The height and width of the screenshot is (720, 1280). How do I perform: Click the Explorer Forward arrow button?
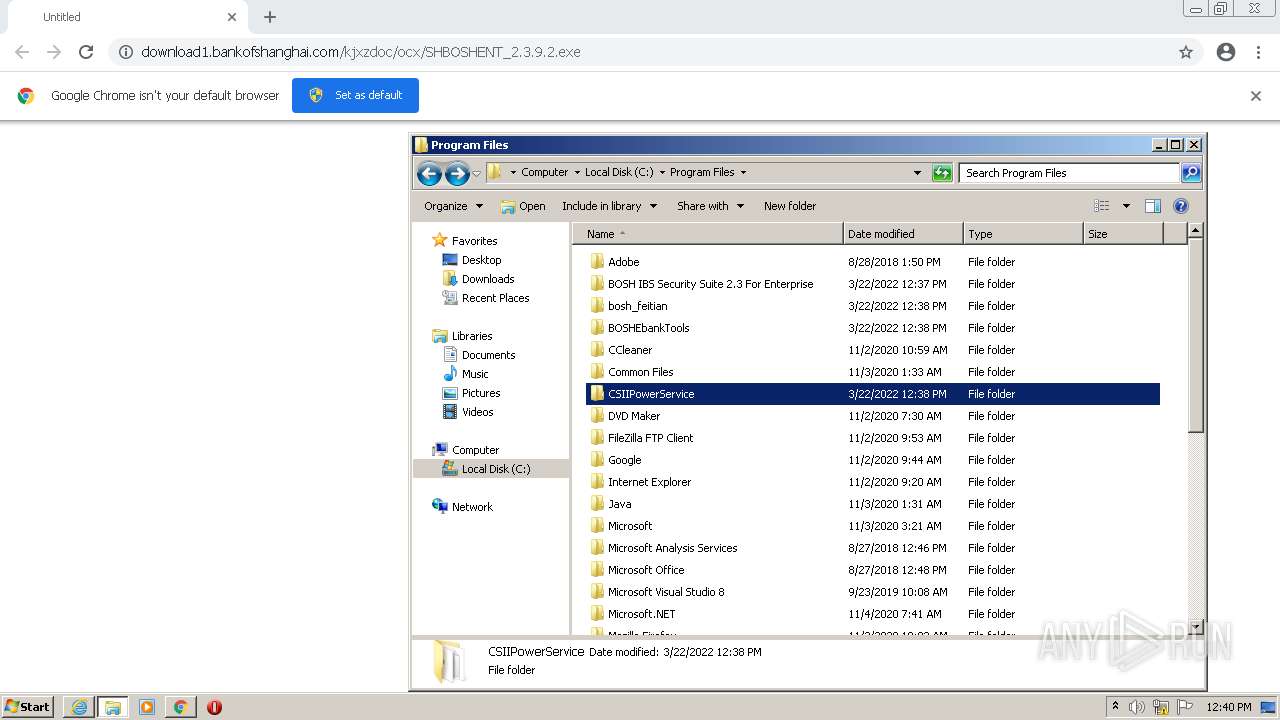coord(457,173)
